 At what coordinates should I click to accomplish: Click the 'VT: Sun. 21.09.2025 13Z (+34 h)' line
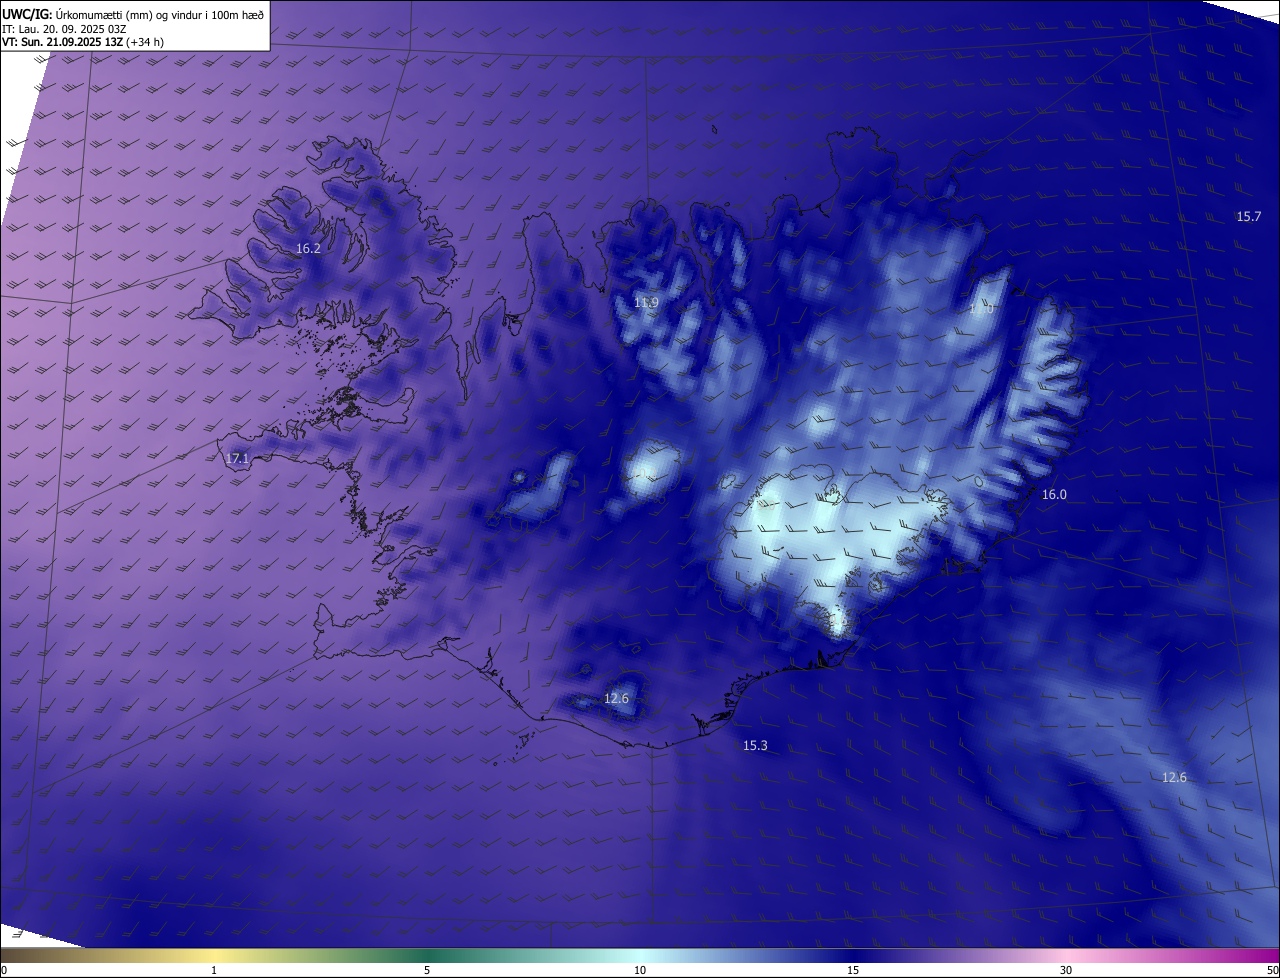click(83, 42)
